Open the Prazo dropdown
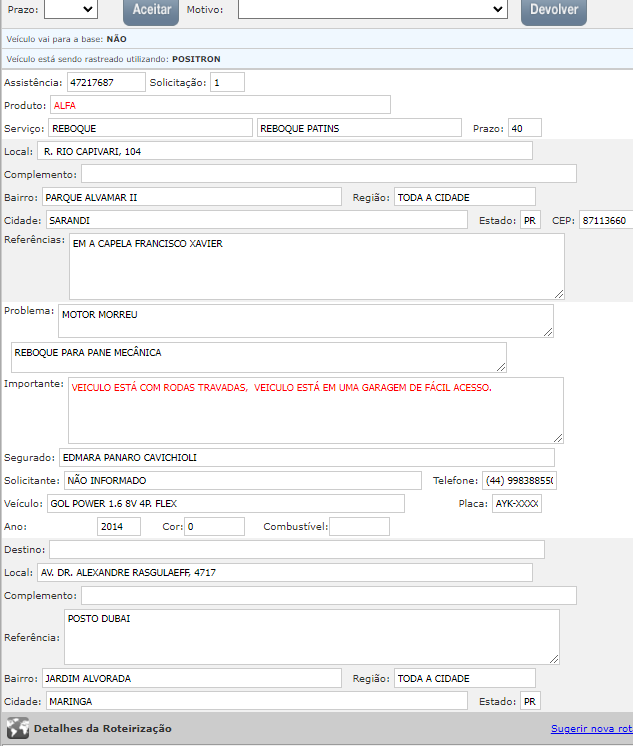This screenshot has width=633, height=746. tap(72, 10)
